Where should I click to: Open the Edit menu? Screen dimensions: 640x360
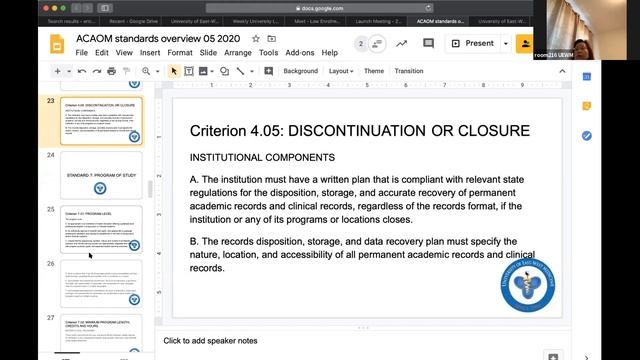[x=102, y=53]
